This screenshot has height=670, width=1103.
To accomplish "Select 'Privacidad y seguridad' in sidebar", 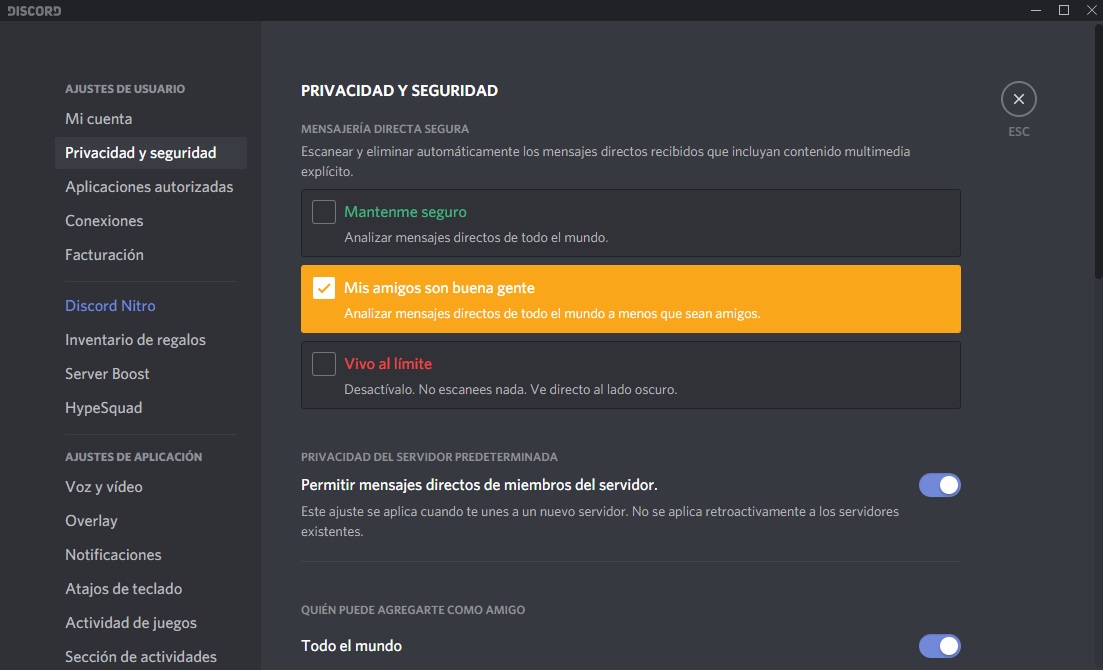I will coord(140,153).
